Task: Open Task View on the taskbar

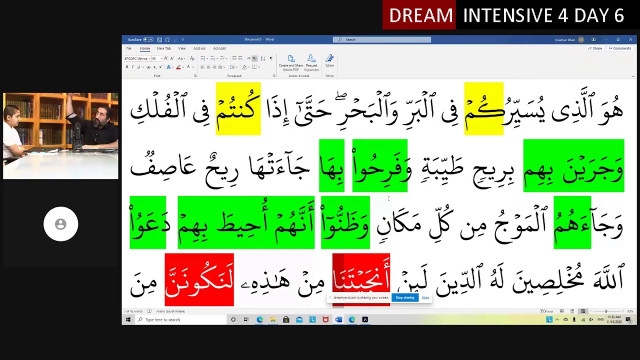Action: tap(246, 320)
